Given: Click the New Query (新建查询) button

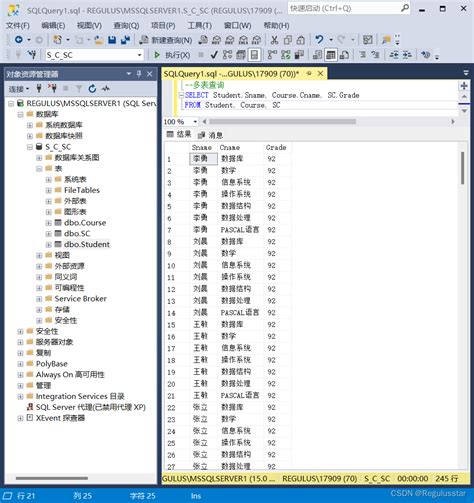Looking at the screenshot, I should pyautogui.click(x=166, y=40).
